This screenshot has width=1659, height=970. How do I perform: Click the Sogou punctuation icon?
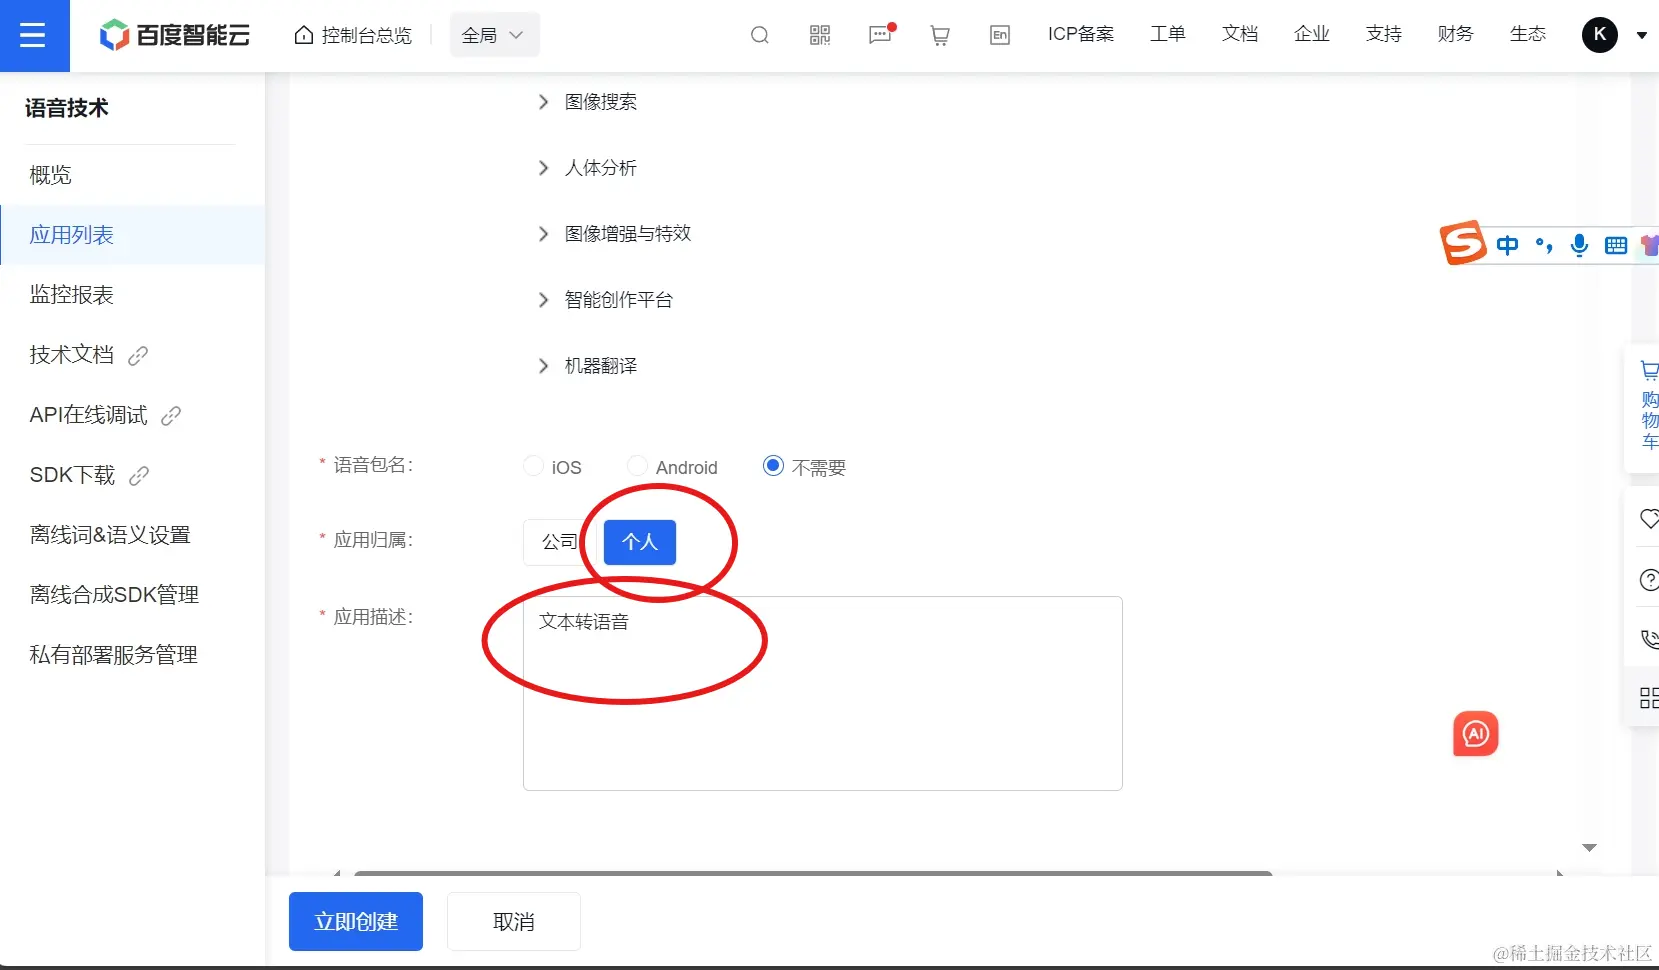click(1544, 245)
